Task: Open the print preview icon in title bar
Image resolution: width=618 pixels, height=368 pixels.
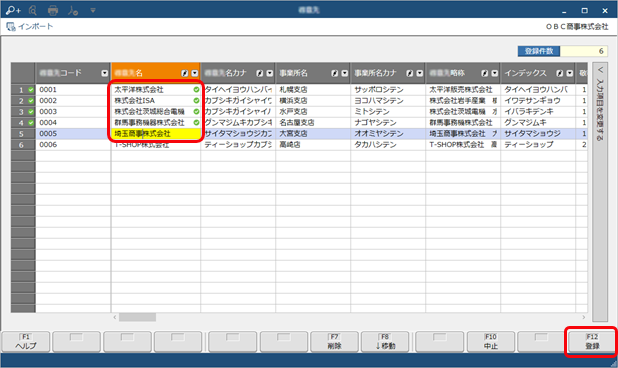Action: (x=33, y=10)
